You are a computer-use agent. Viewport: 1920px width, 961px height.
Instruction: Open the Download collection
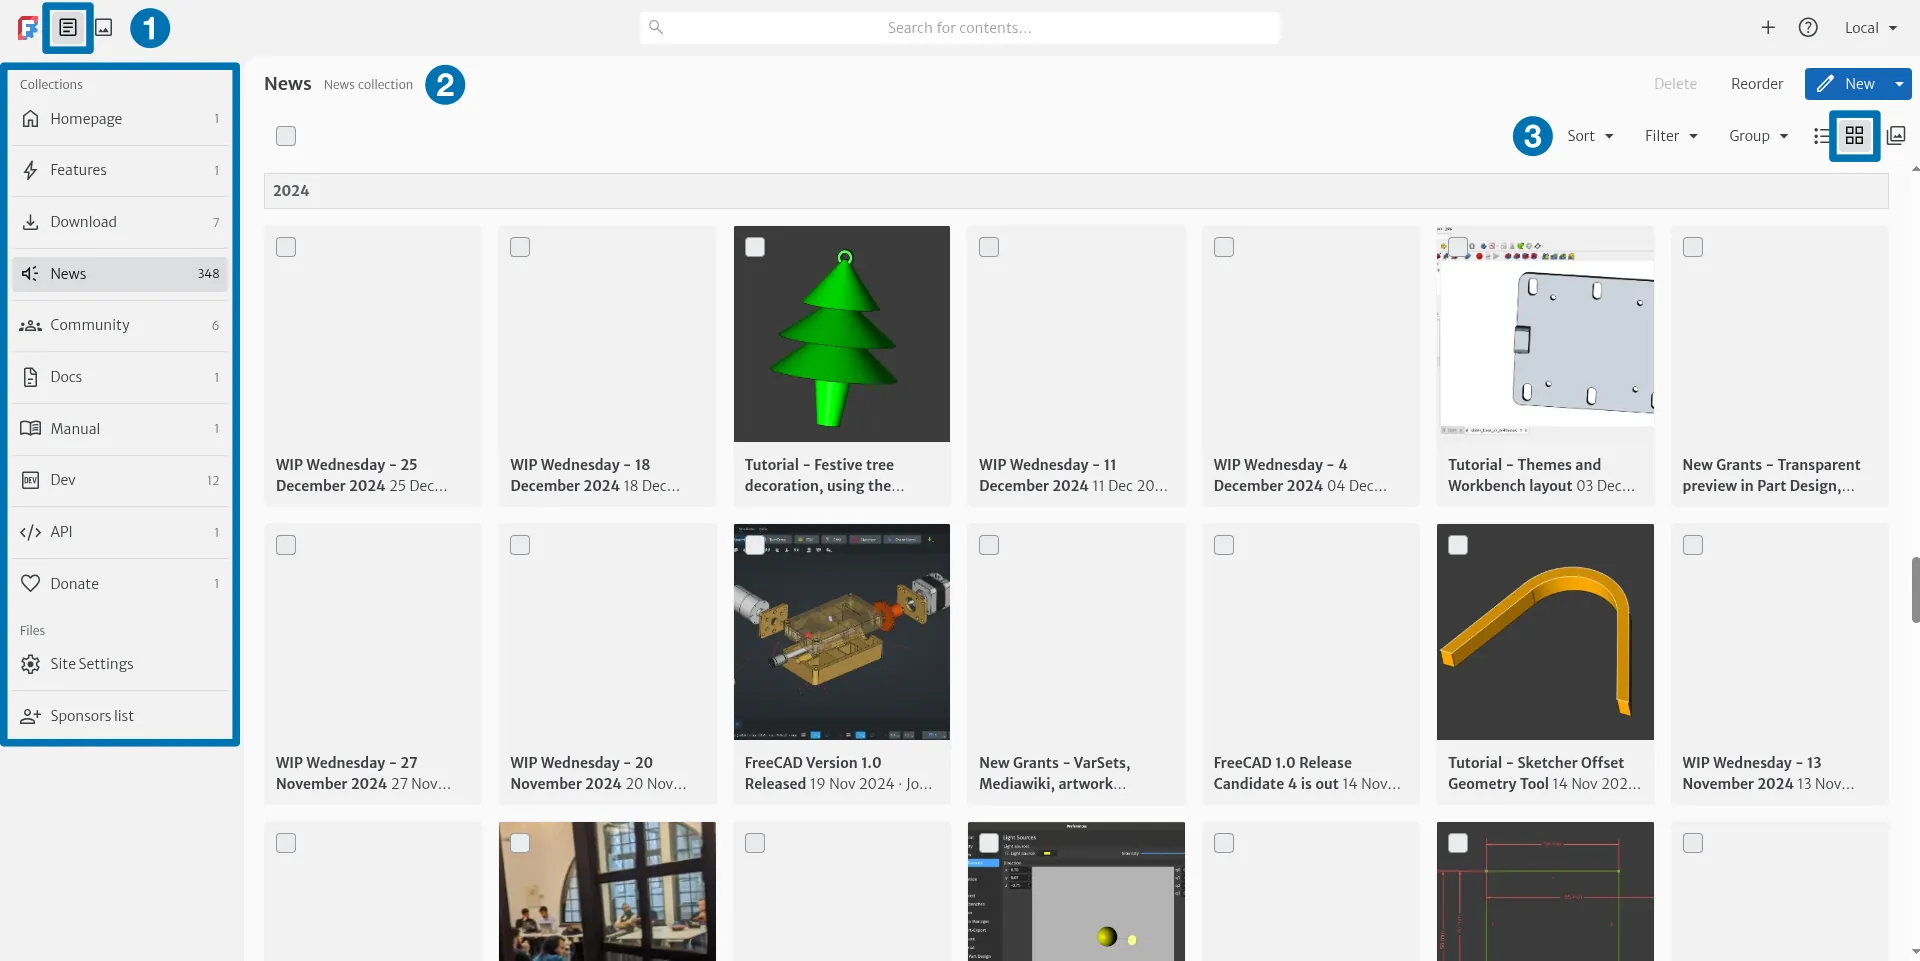point(120,222)
